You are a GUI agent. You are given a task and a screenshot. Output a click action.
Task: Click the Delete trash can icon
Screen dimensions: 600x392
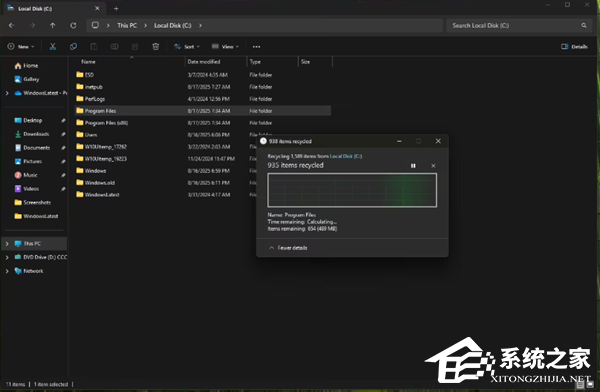[156, 47]
